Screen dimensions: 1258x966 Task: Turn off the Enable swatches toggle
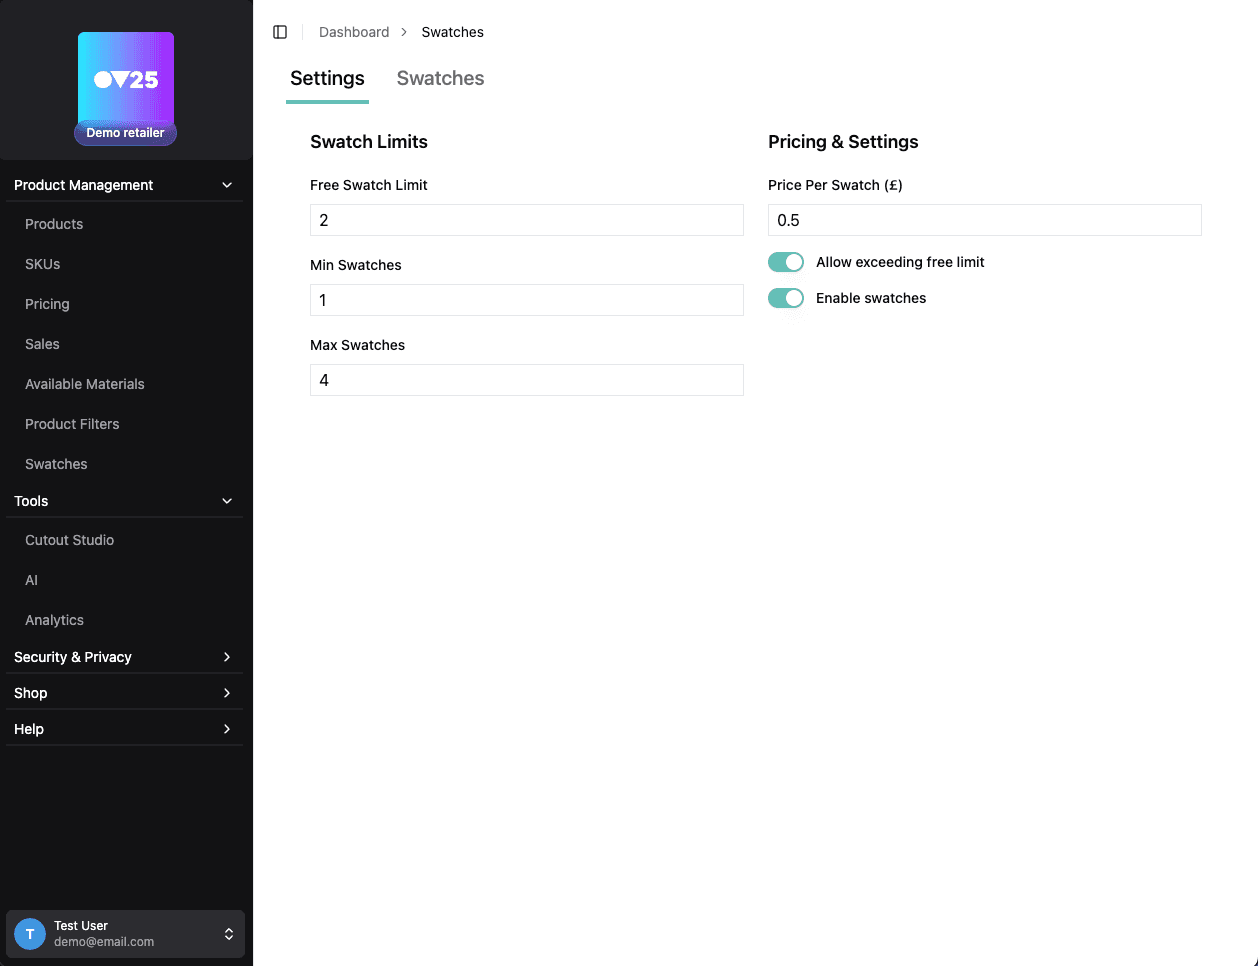coord(786,298)
